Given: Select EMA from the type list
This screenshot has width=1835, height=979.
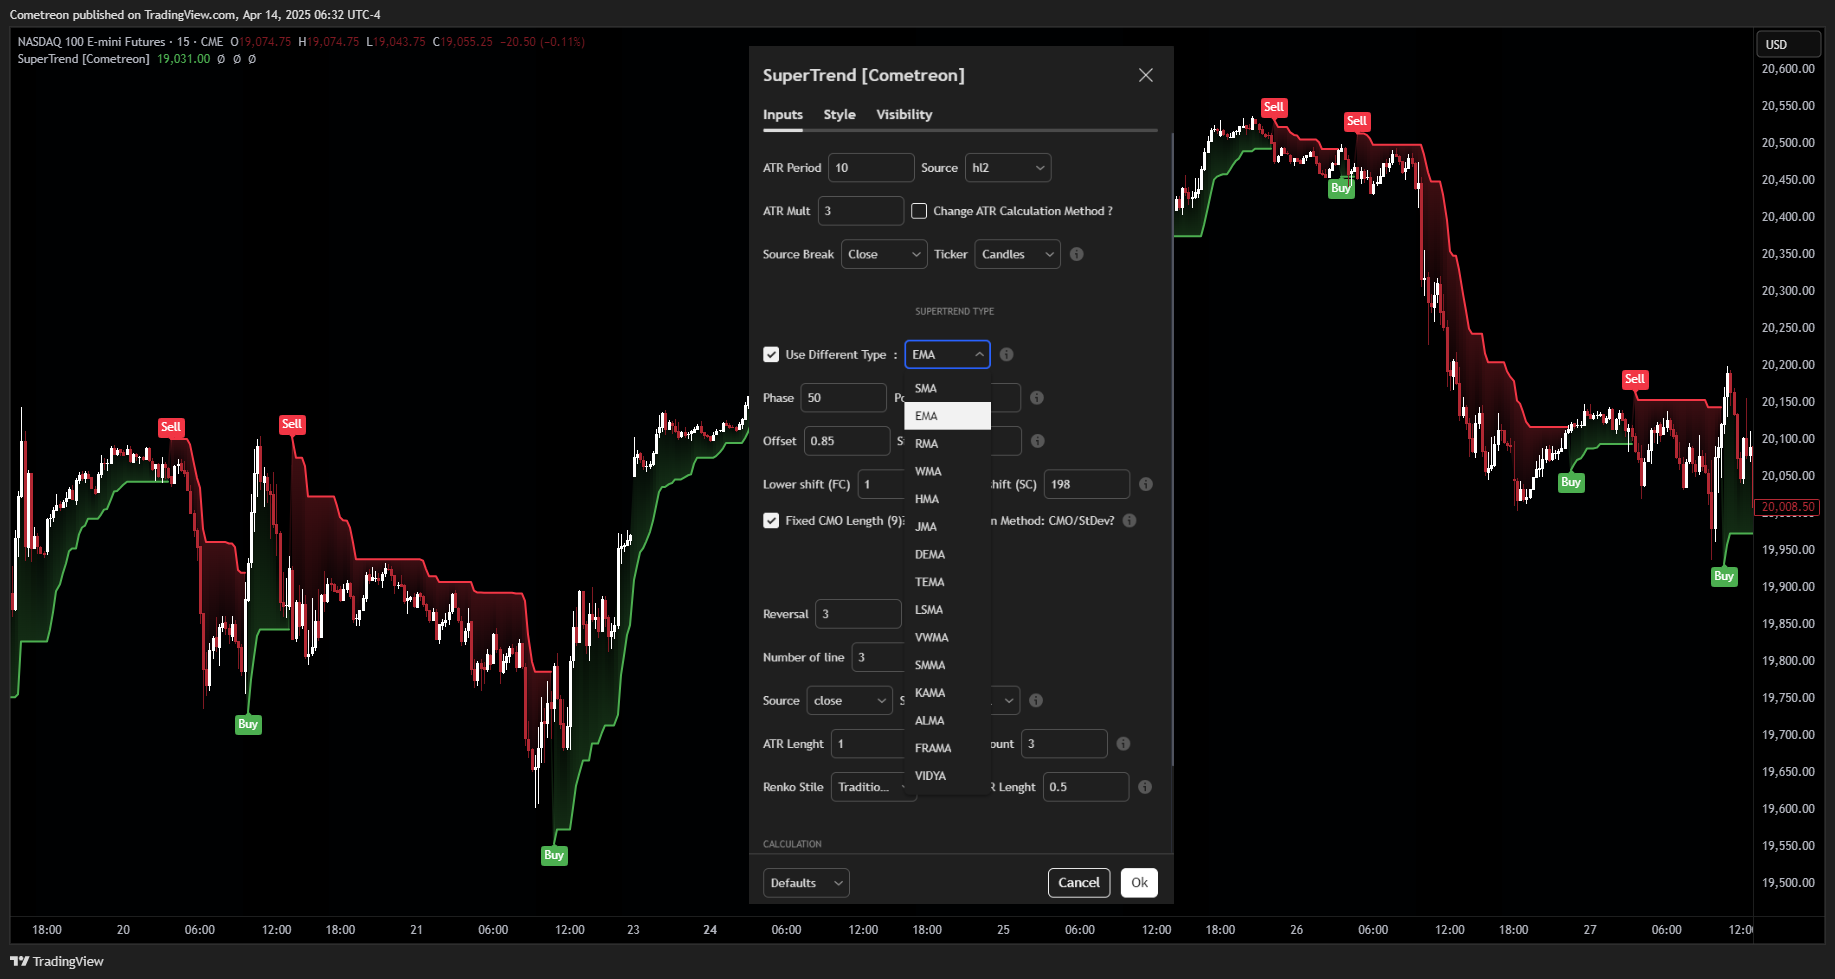Looking at the screenshot, I should click(x=947, y=416).
